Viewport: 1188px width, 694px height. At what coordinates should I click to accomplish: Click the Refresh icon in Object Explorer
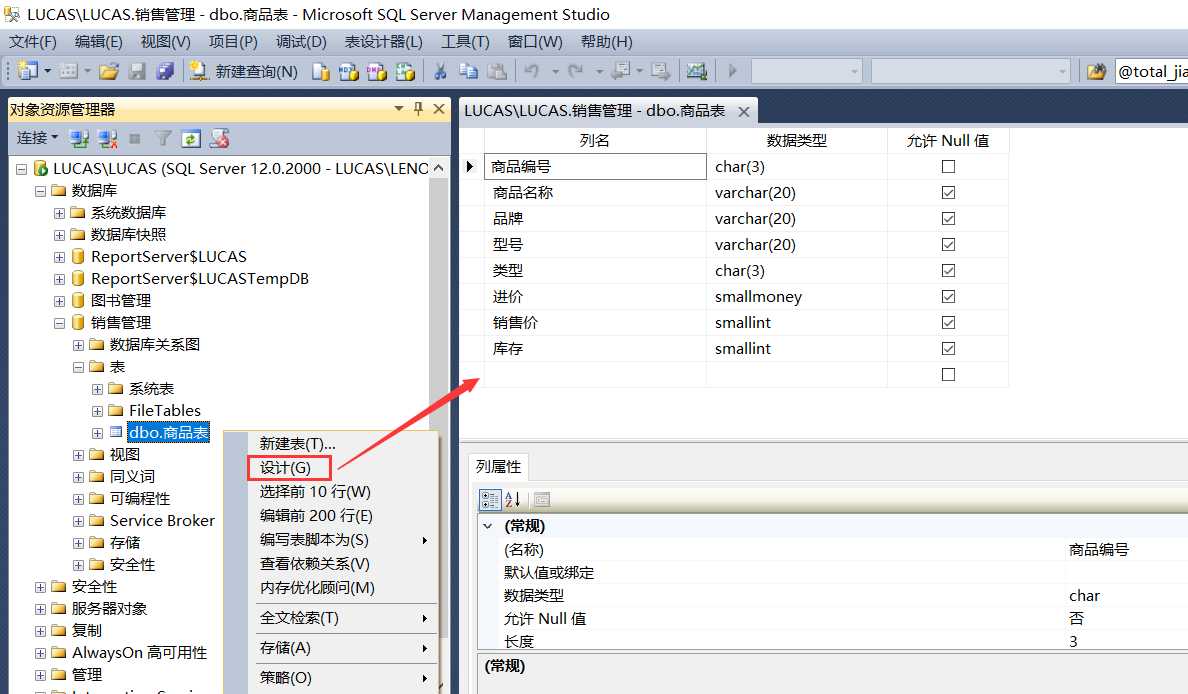tap(191, 139)
